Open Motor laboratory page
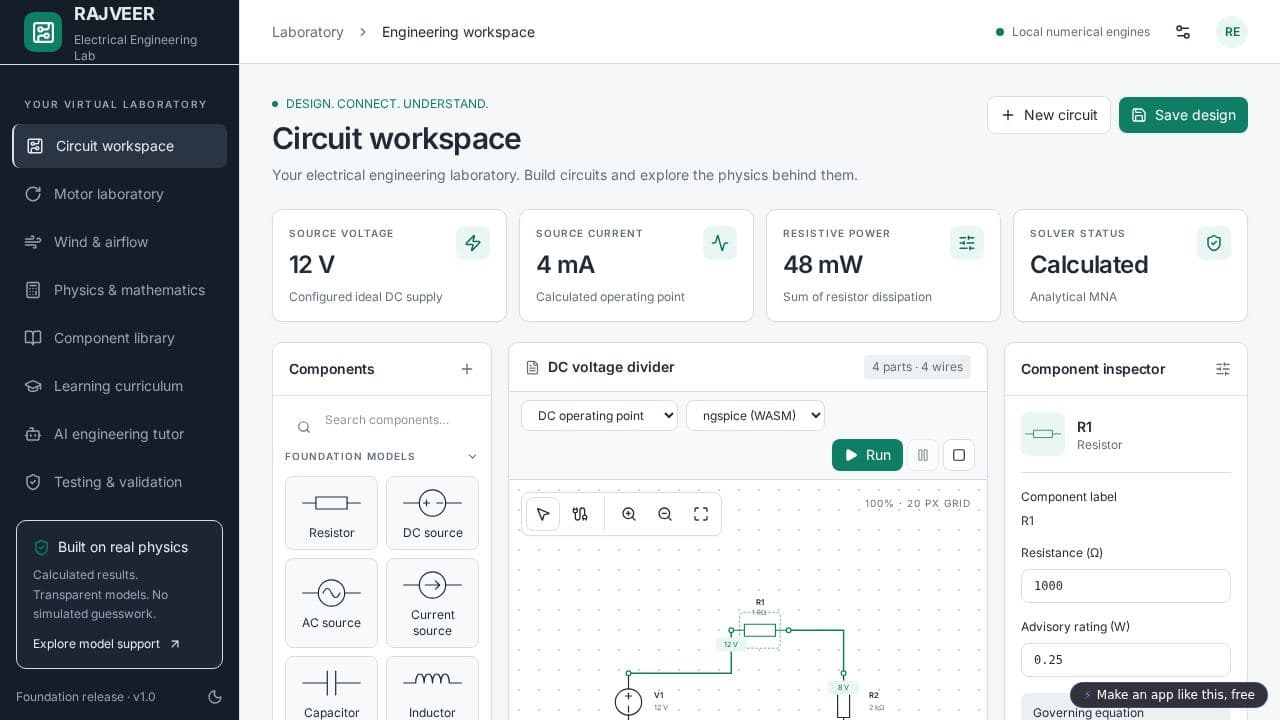The width and height of the screenshot is (1280, 720). [x=120, y=194]
